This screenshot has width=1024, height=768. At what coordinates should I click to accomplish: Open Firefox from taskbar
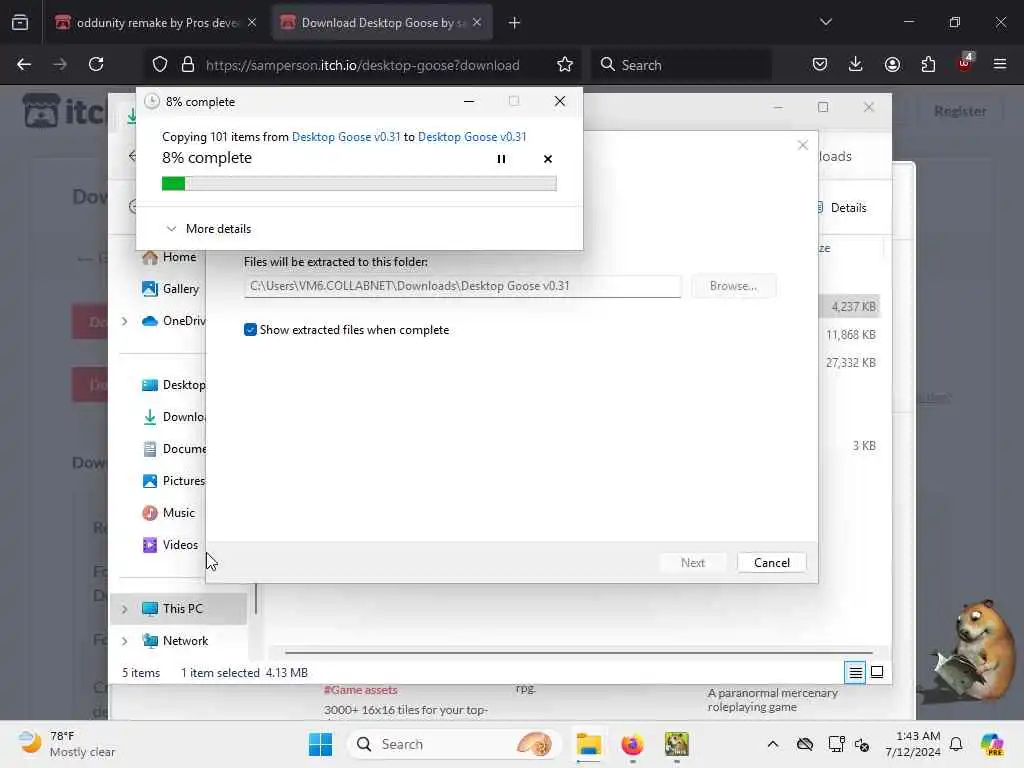pos(632,744)
